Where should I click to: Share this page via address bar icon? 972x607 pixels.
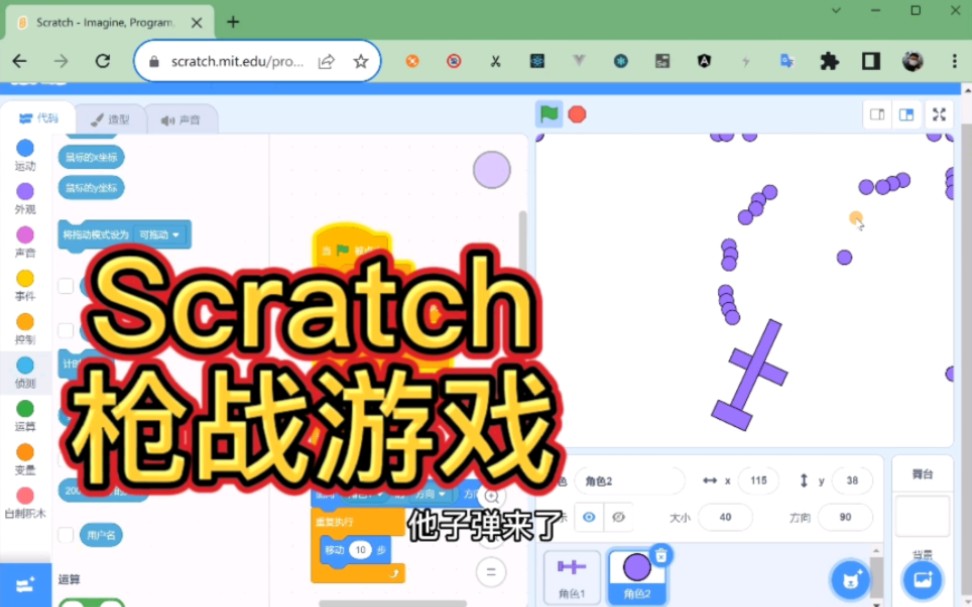coord(327,61)
